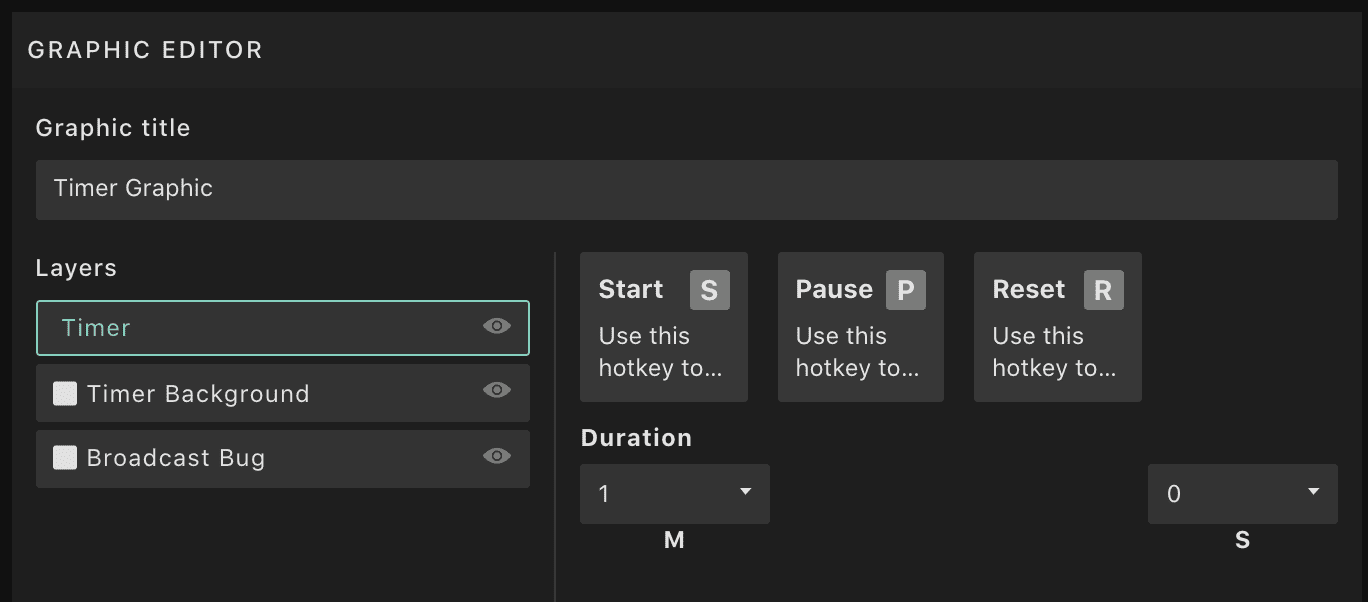Image resolution: width=1368 pixels, height=602 pixels.
Task: Click the seconds value showing 0
Action: pyautogui.click(x=1174, y=494)
